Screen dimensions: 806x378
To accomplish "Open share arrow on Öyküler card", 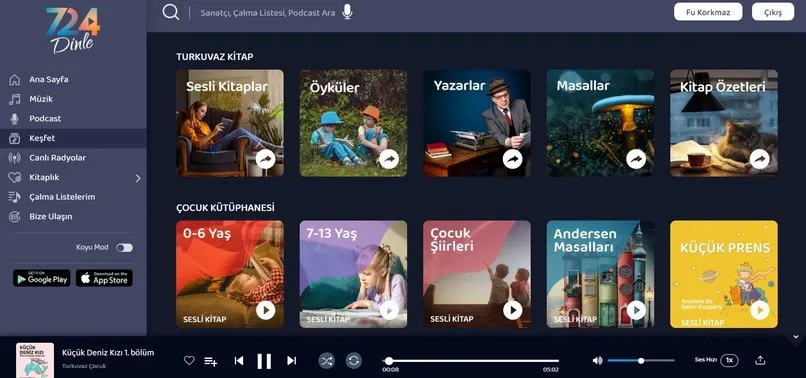I will click(x=389, y=159).
